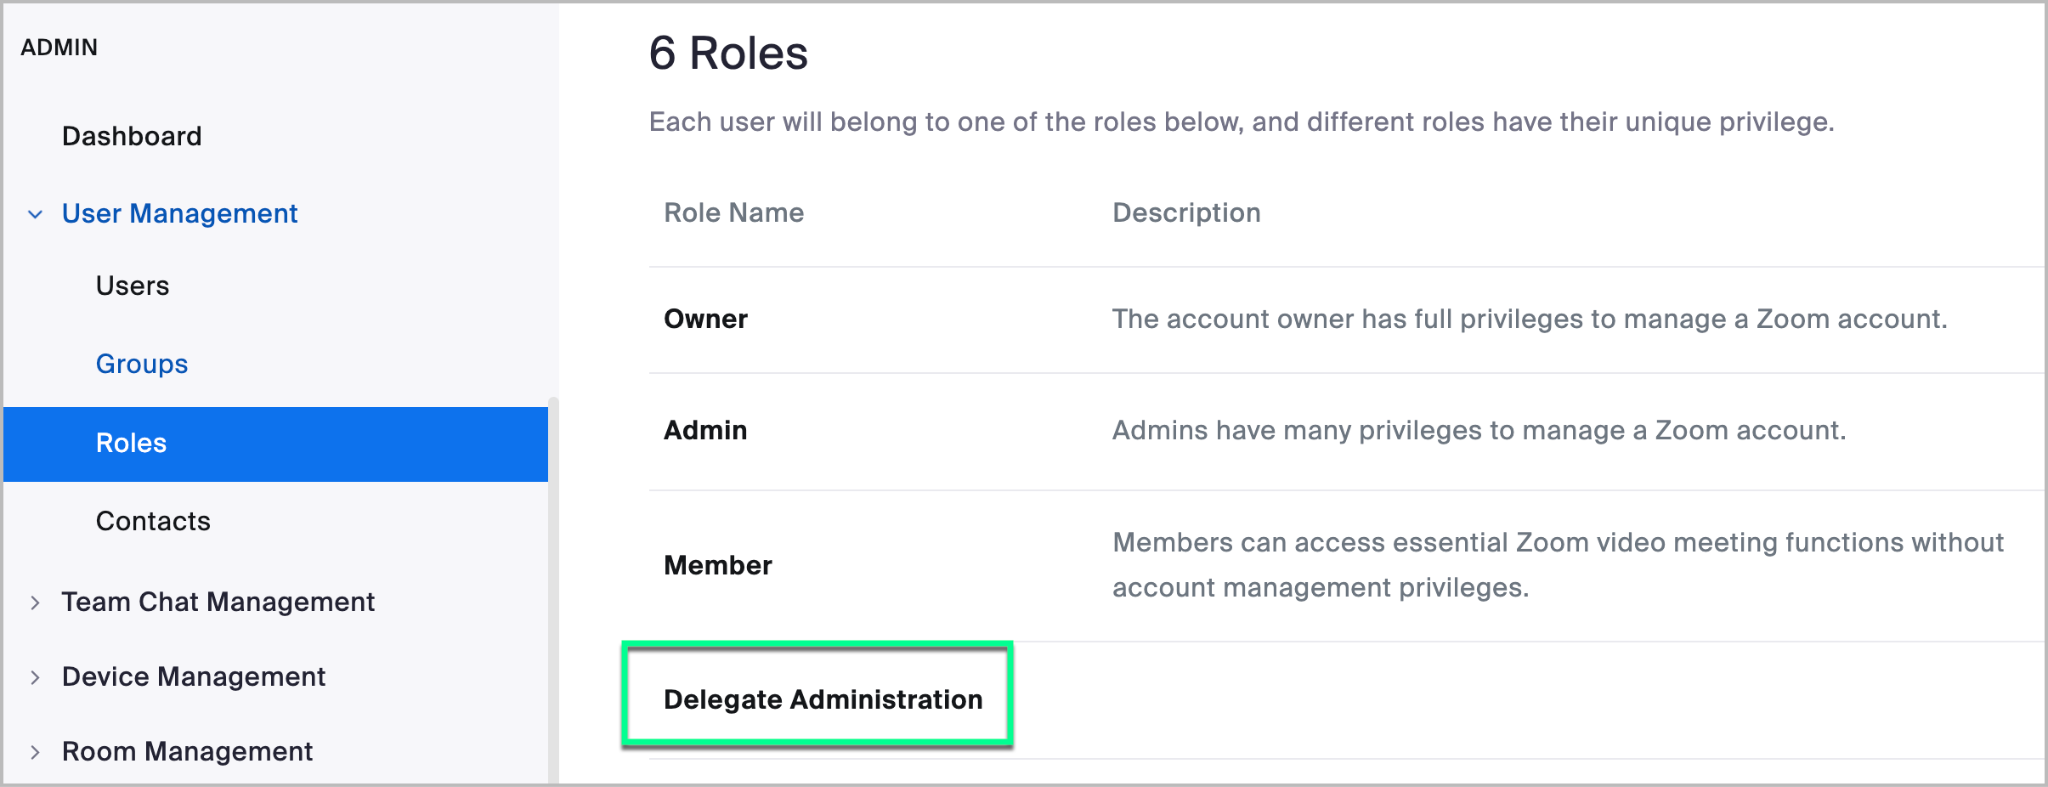Viewport: 2048px width, 787px height.
Task: Open the Users page in sidebar
Action: pyautogui.click(x=132, y=286)
